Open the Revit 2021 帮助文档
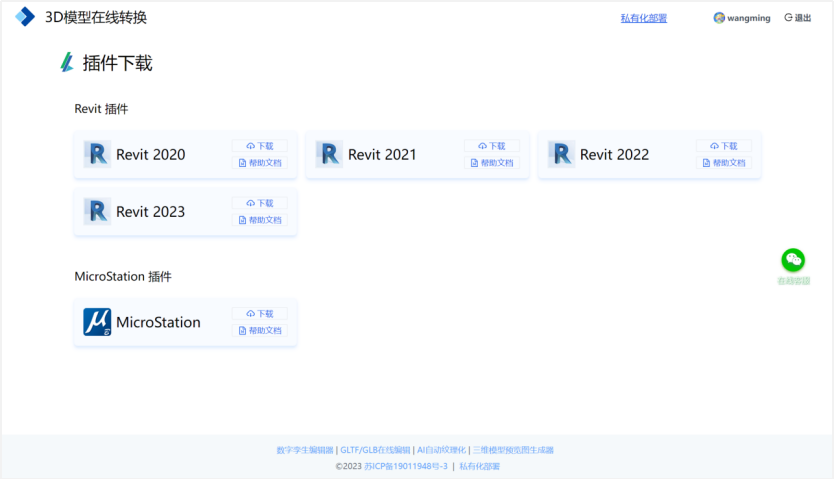The width and height of the screenshot is (834, 479). [491, 163]
